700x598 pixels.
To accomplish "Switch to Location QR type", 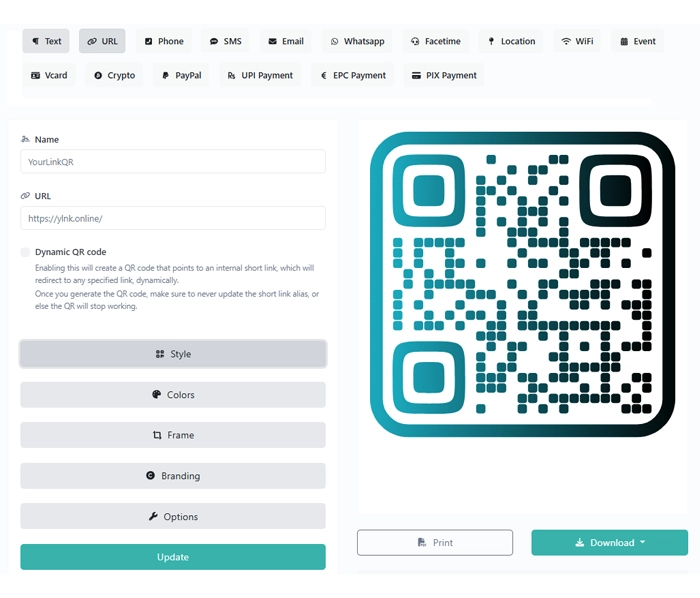I will [511, 41].
